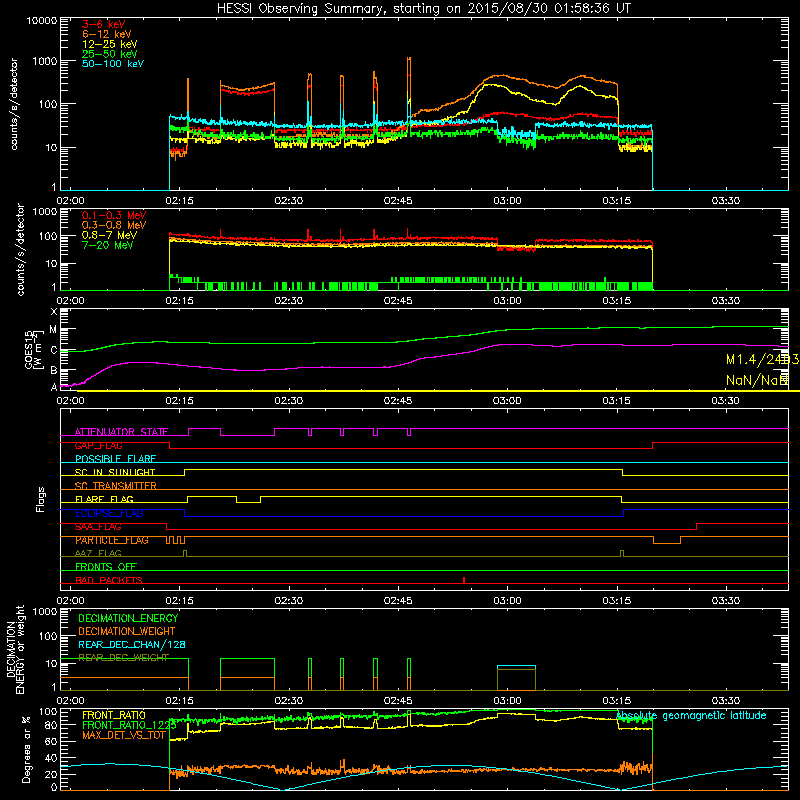Click the Flags panel axis label

pos(40,499)
